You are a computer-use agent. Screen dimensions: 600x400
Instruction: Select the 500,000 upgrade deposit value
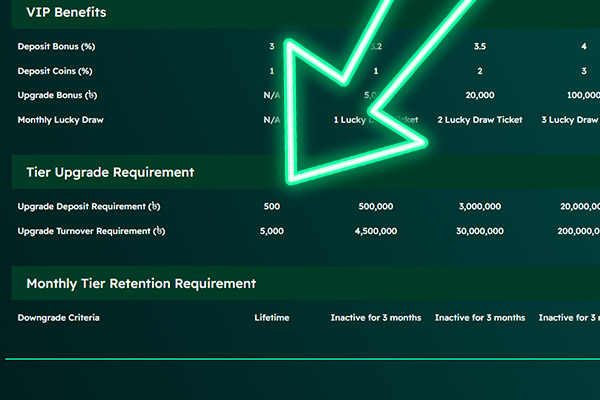click(x=376, y=207)
